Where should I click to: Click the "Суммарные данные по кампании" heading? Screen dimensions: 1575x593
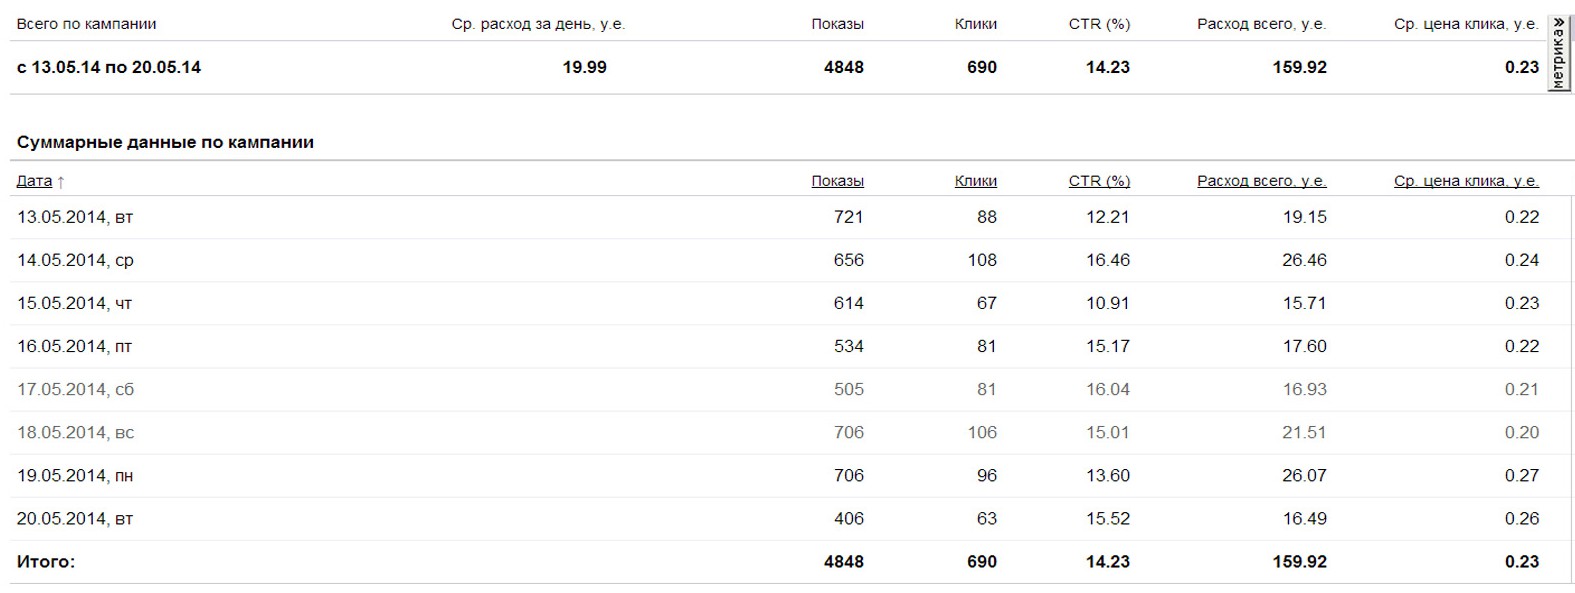pos(165,142)
